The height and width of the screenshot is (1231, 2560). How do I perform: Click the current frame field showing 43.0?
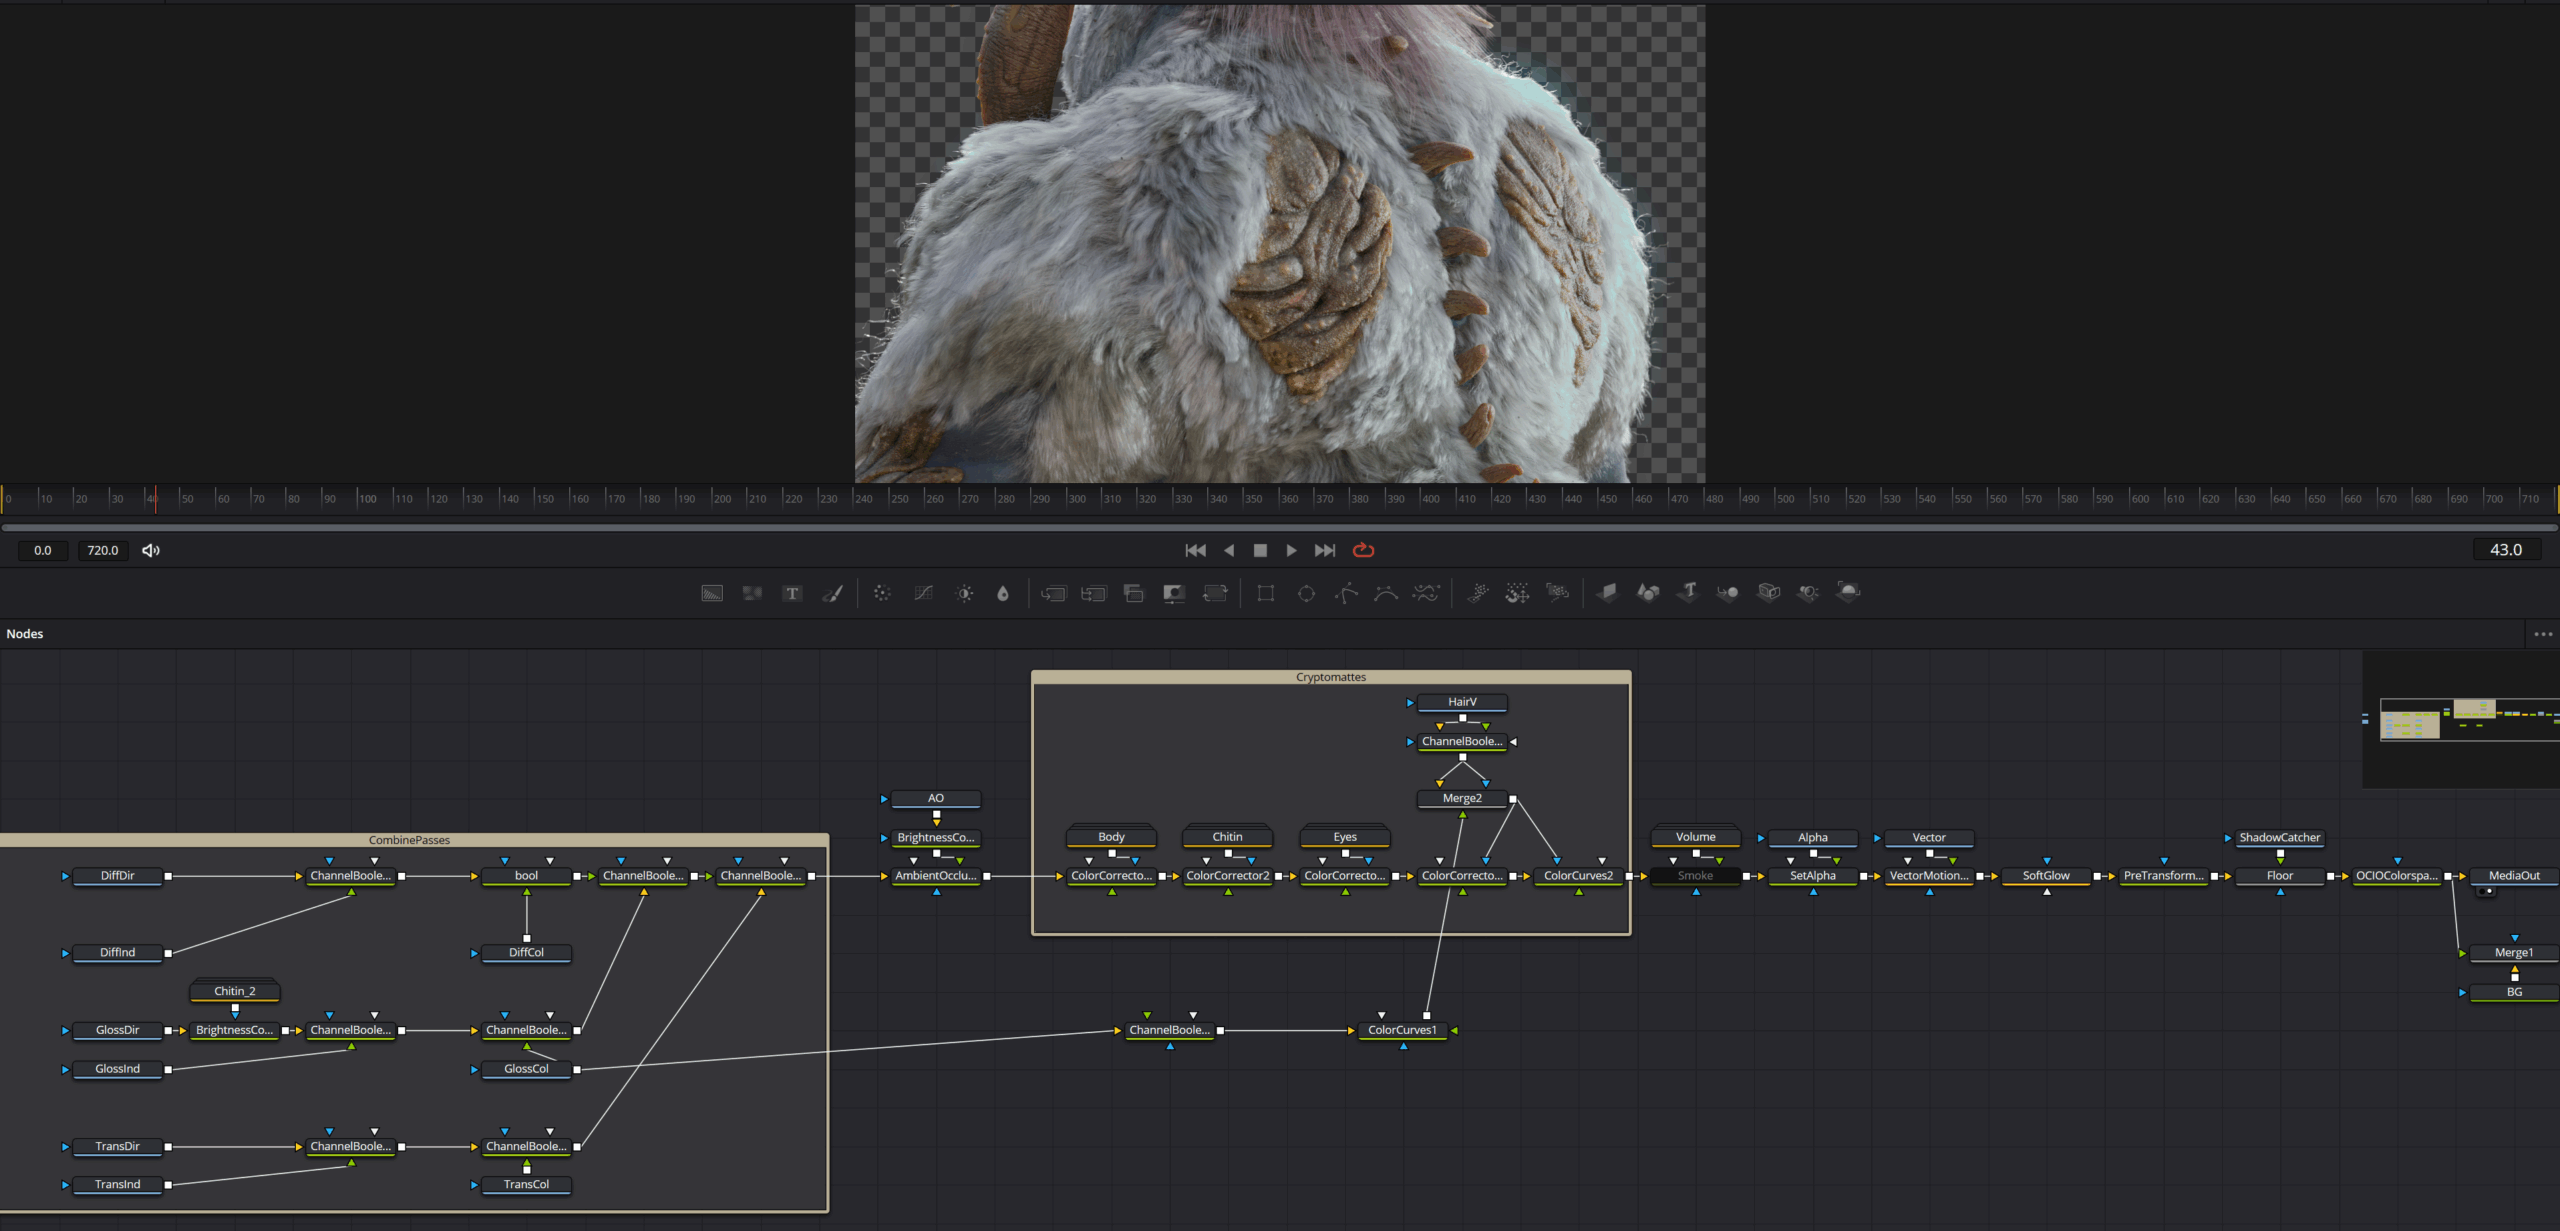pyautogui.click(x=2505, y=550)
